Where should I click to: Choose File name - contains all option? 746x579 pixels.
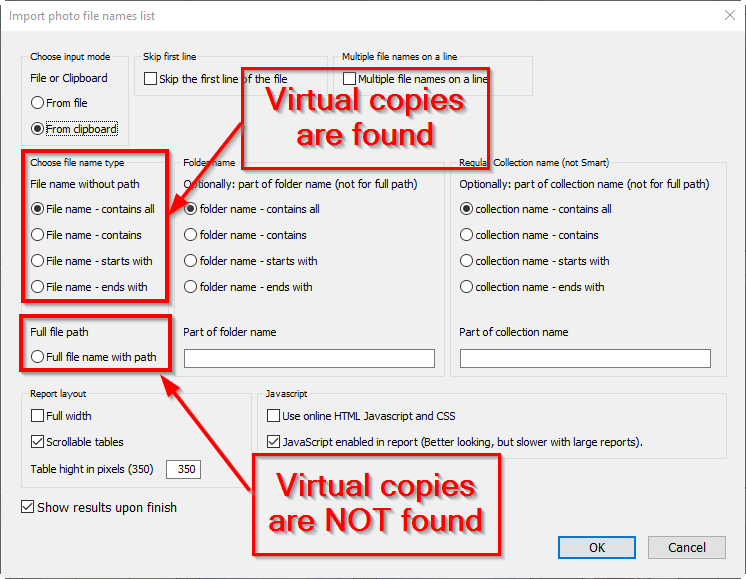[x=38, y=209]
